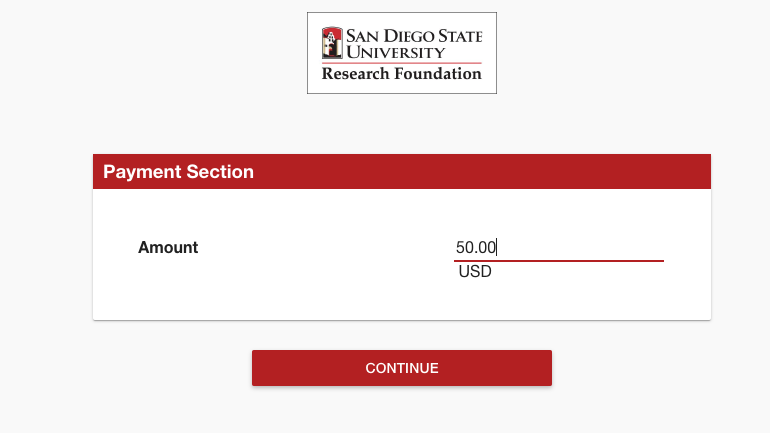Place cursor in the 50.00 value
Screen dimensions: 770x433
[476, 247]
